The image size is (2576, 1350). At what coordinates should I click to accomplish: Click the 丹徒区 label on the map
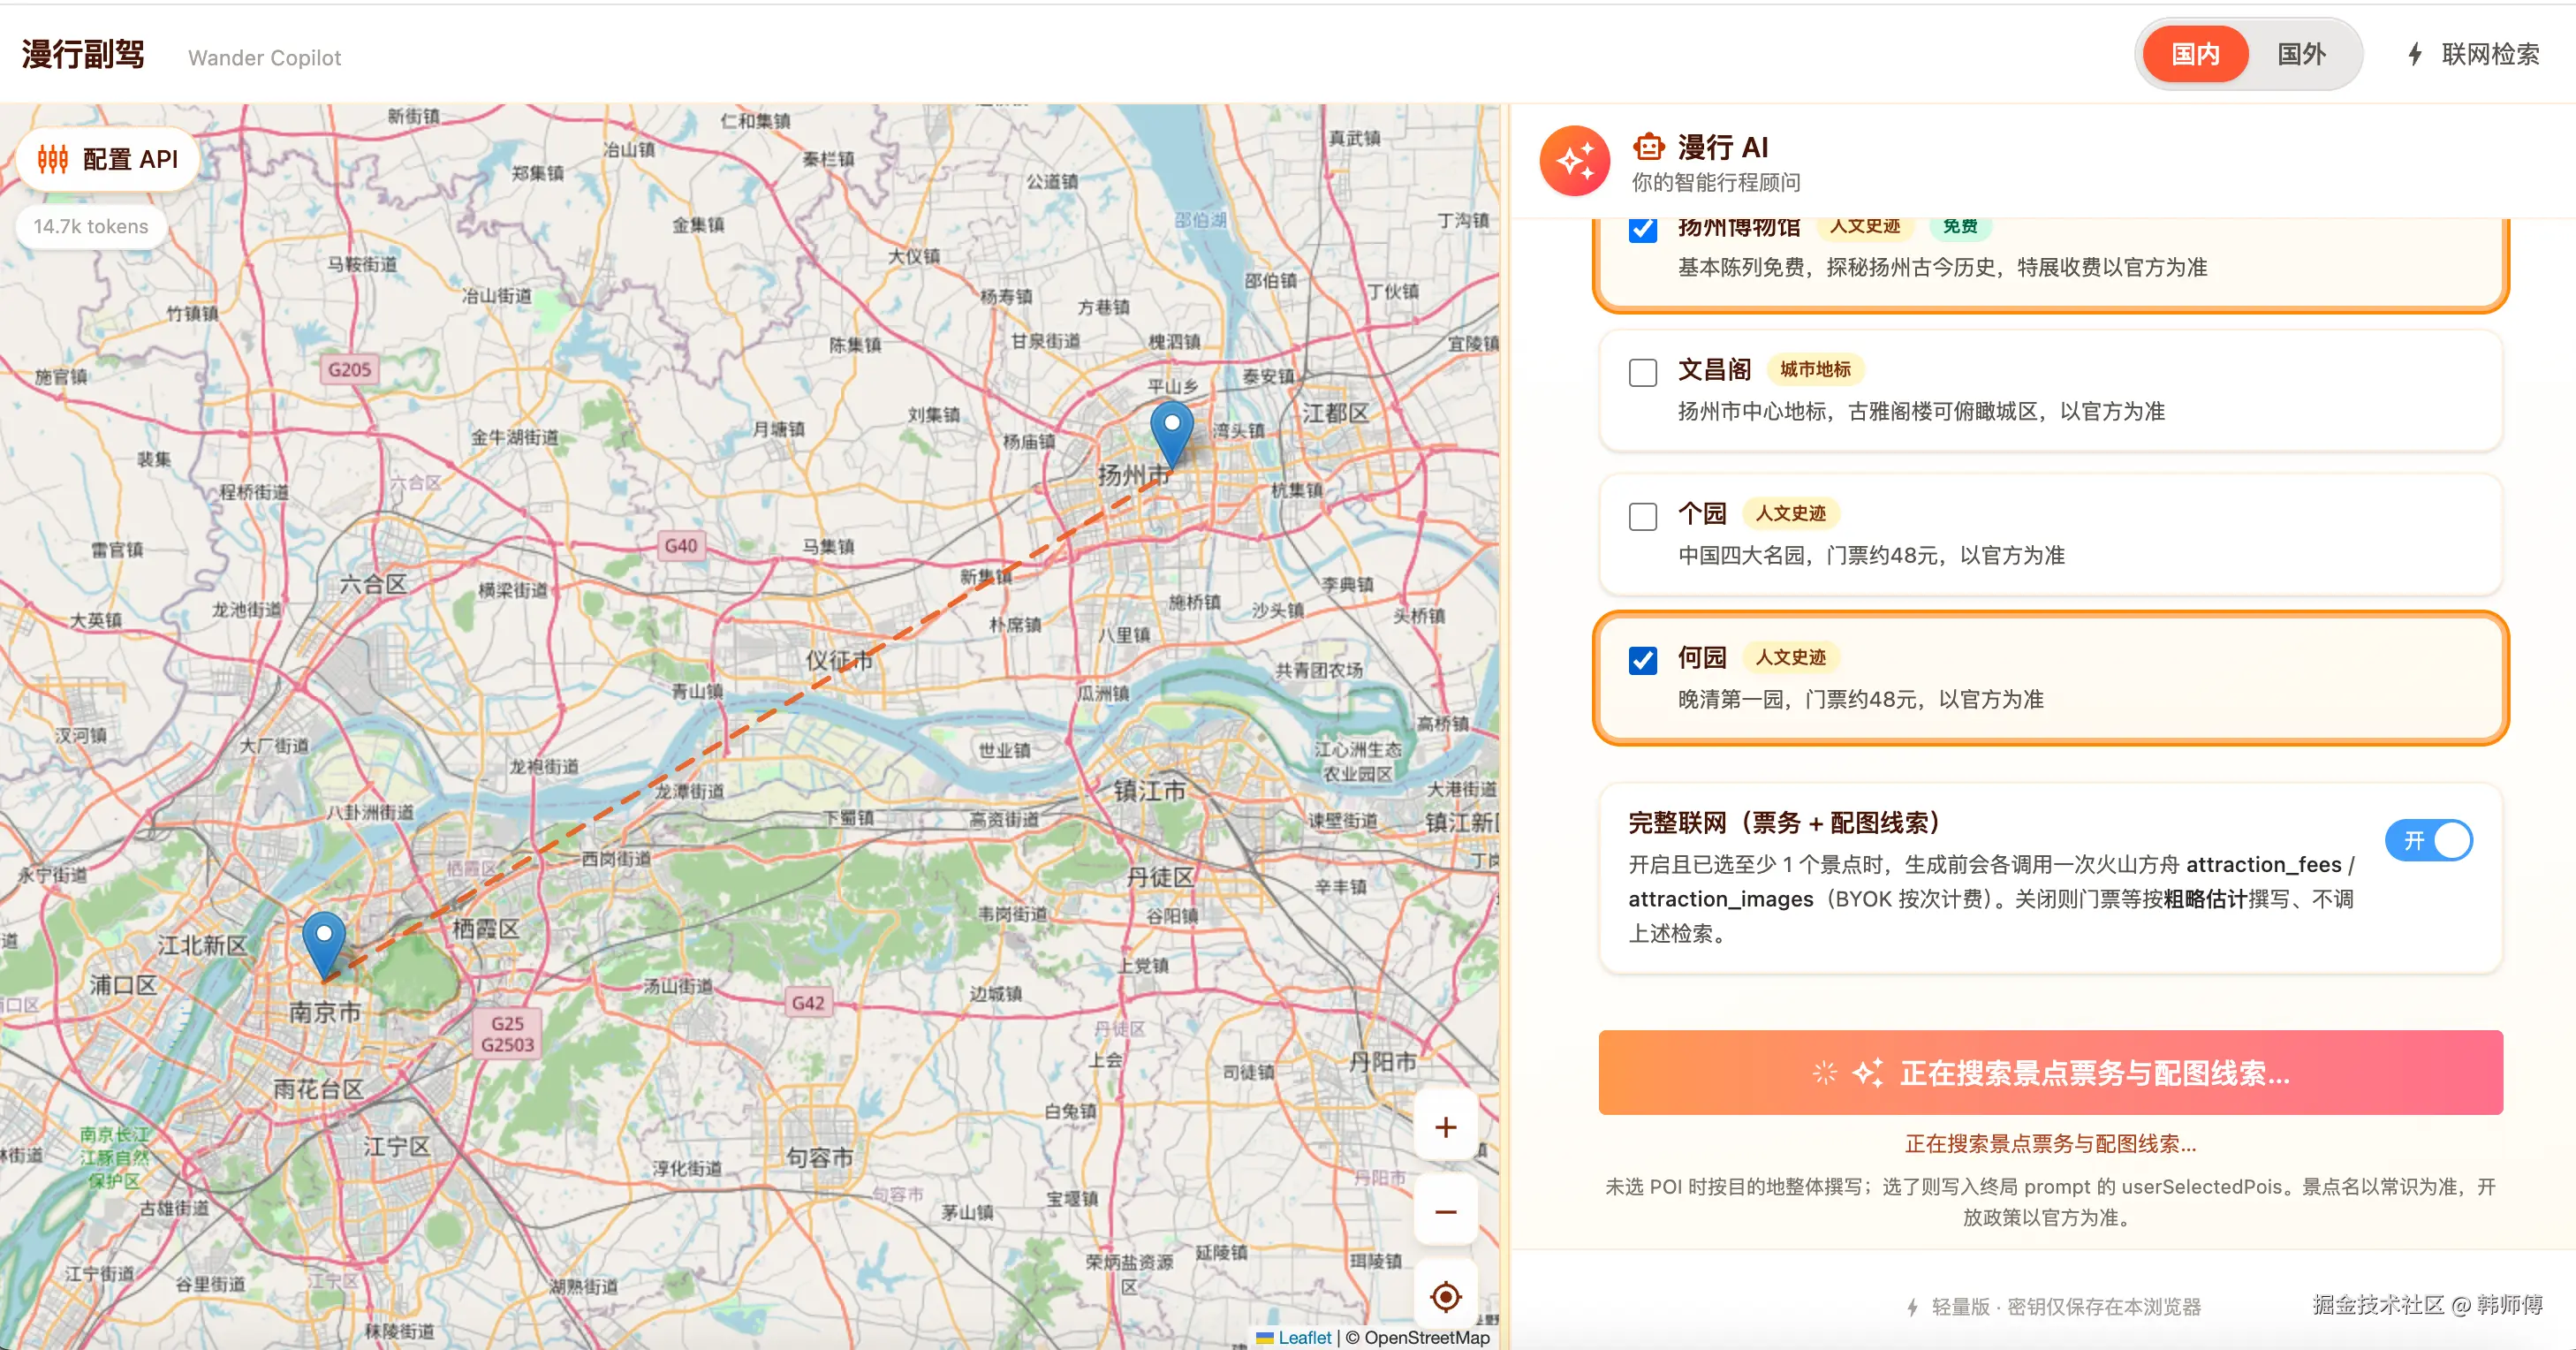pyautogui.click(x=1160, y=877)
